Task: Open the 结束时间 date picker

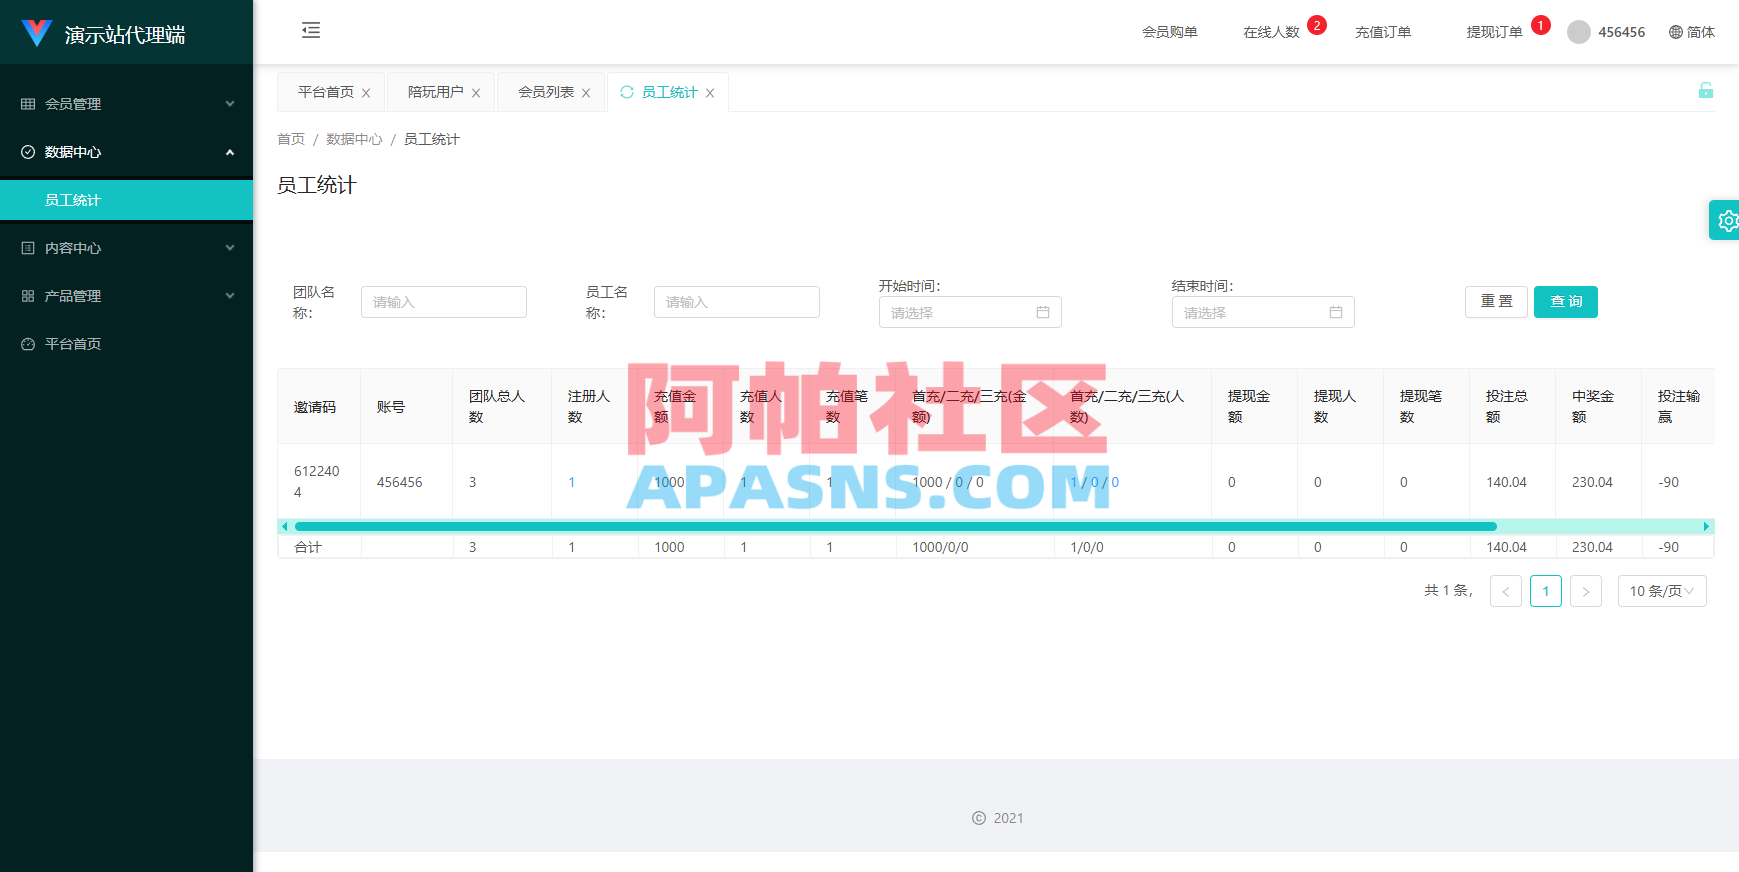Action: (1263, 312)
